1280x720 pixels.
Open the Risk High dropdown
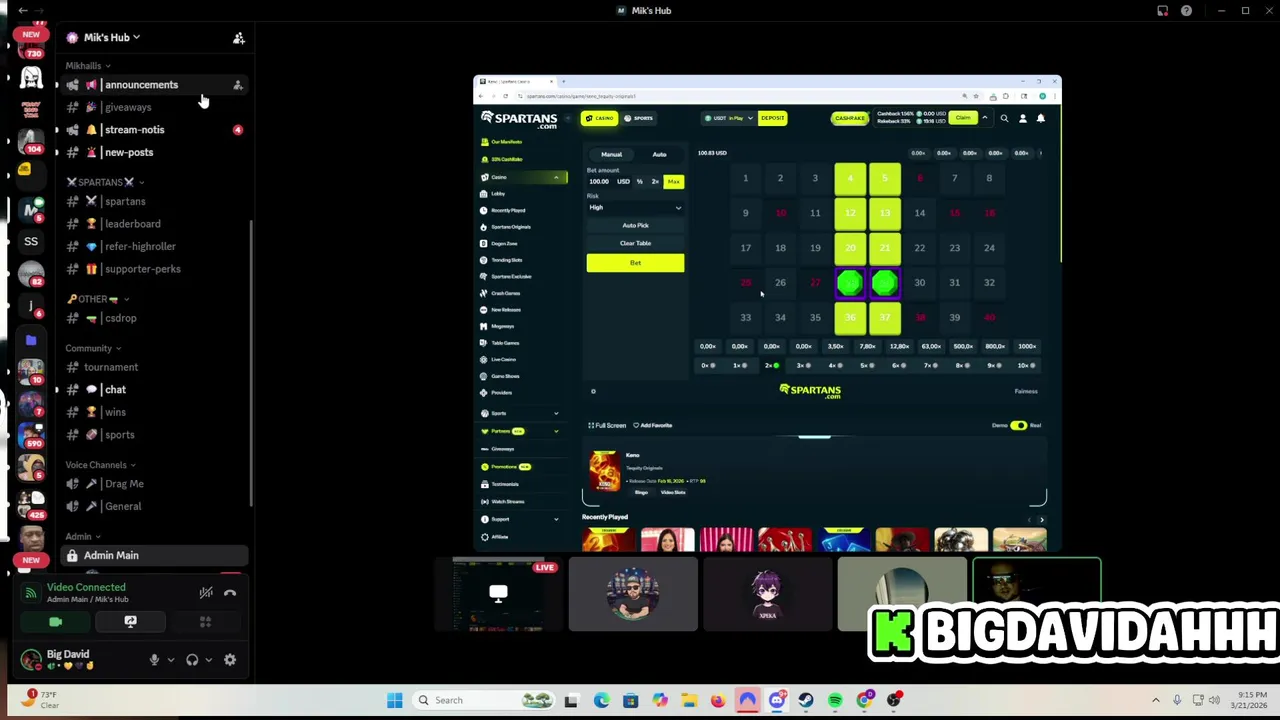[635, 208]
